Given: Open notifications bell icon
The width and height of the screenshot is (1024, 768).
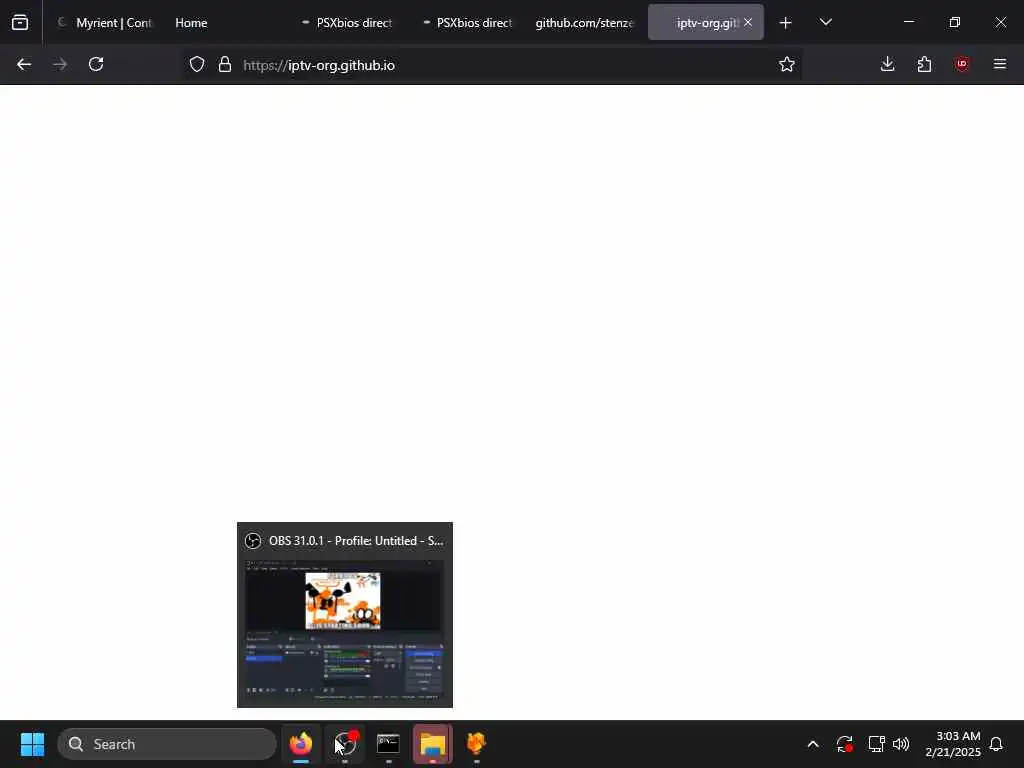Looking at the screenshot, I should [x=996, y=744].
